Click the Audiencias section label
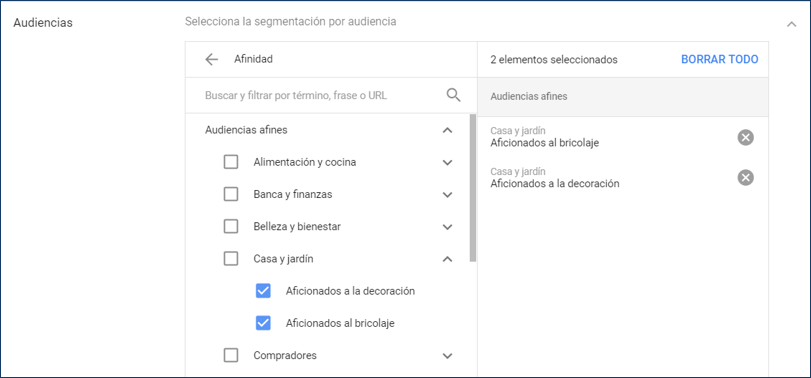Viewport: 811px width, 378px height. (x=43, y=23)
